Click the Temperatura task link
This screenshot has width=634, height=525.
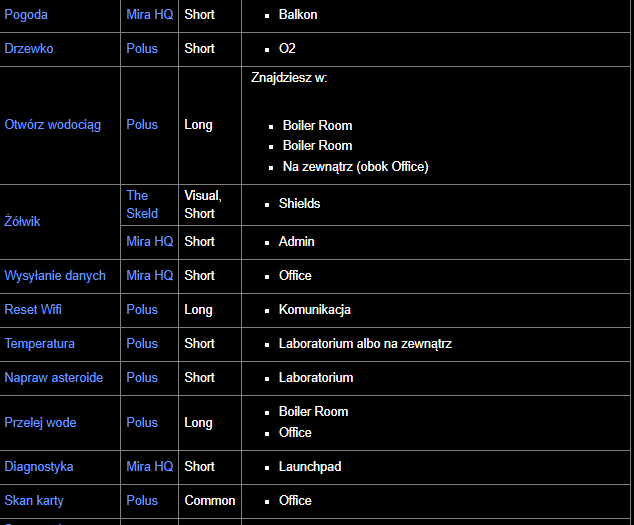40,343
